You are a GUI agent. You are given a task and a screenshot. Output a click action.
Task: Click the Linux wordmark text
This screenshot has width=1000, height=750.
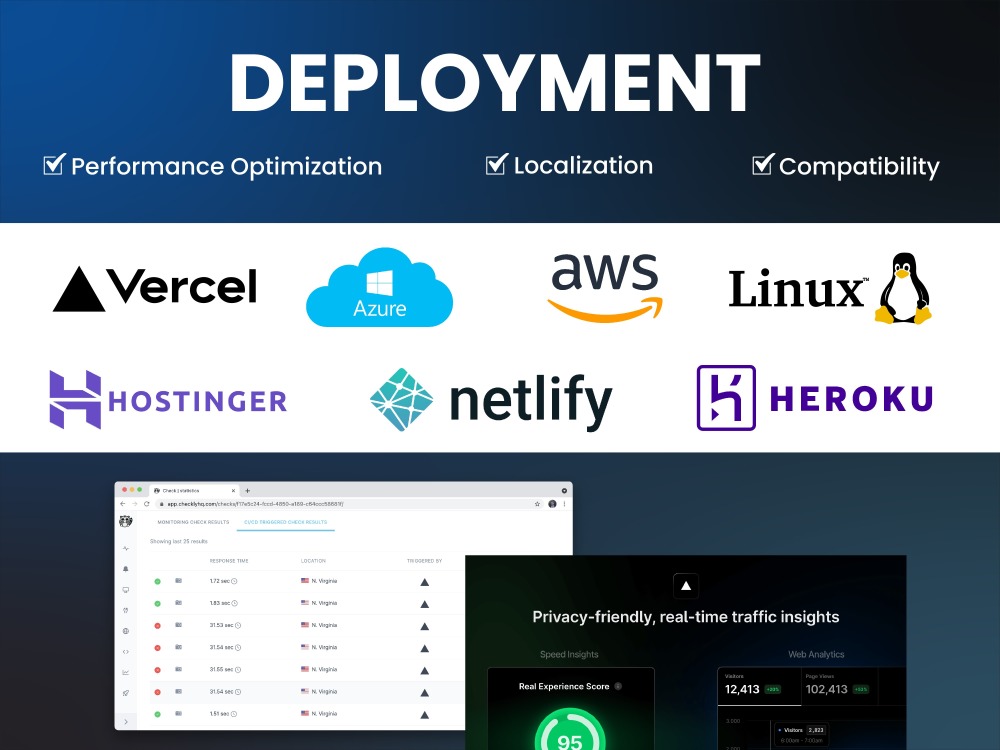pyautogui.click(x=797, y=290)
